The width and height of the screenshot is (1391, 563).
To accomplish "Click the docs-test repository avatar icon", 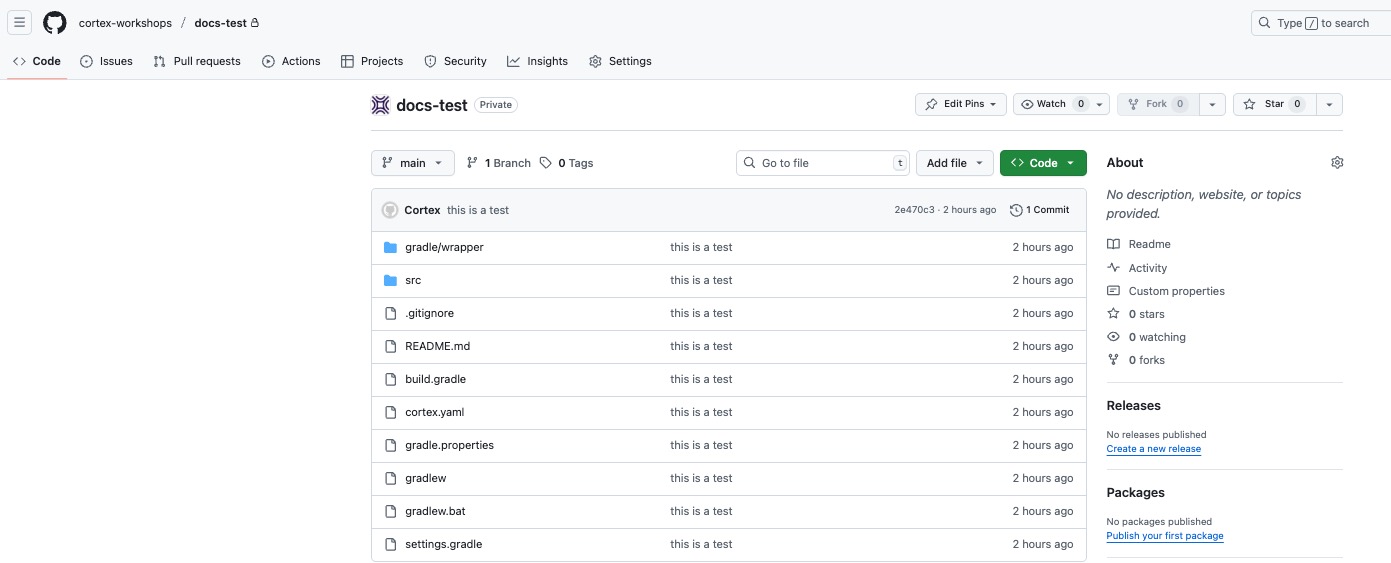I will (x=380, y=104).
